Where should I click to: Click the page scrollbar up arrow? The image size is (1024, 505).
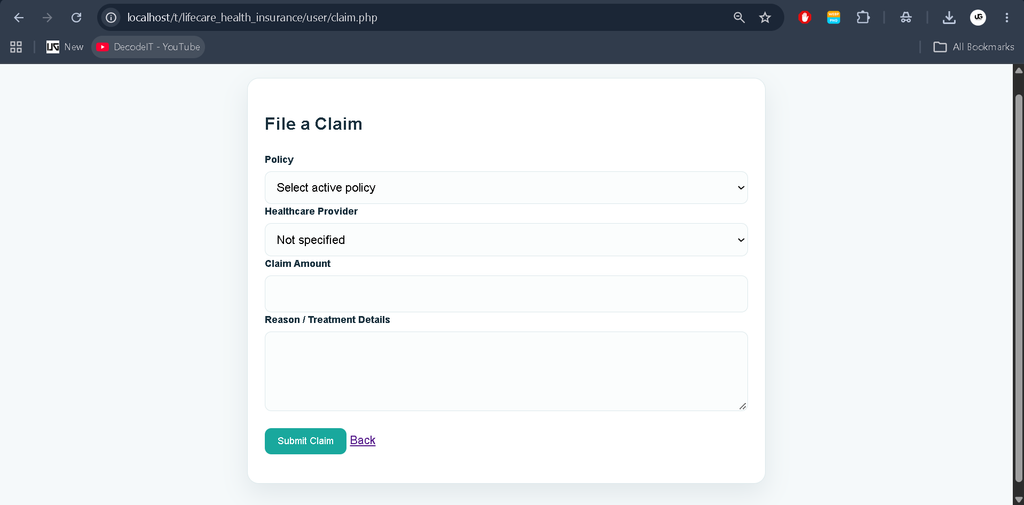click(x=1018, y=70)
